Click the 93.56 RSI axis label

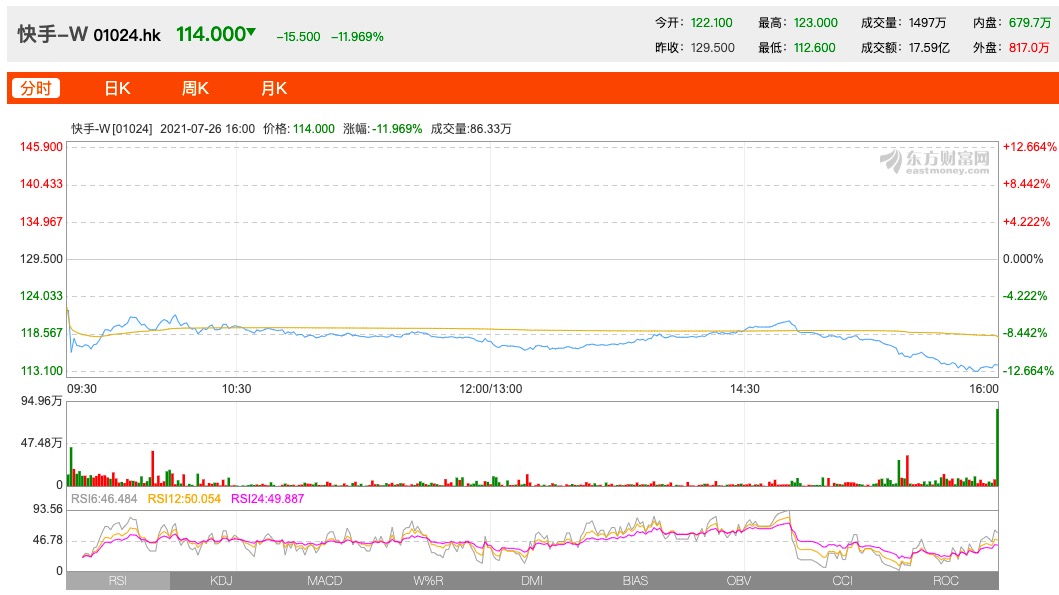(47, 509)
